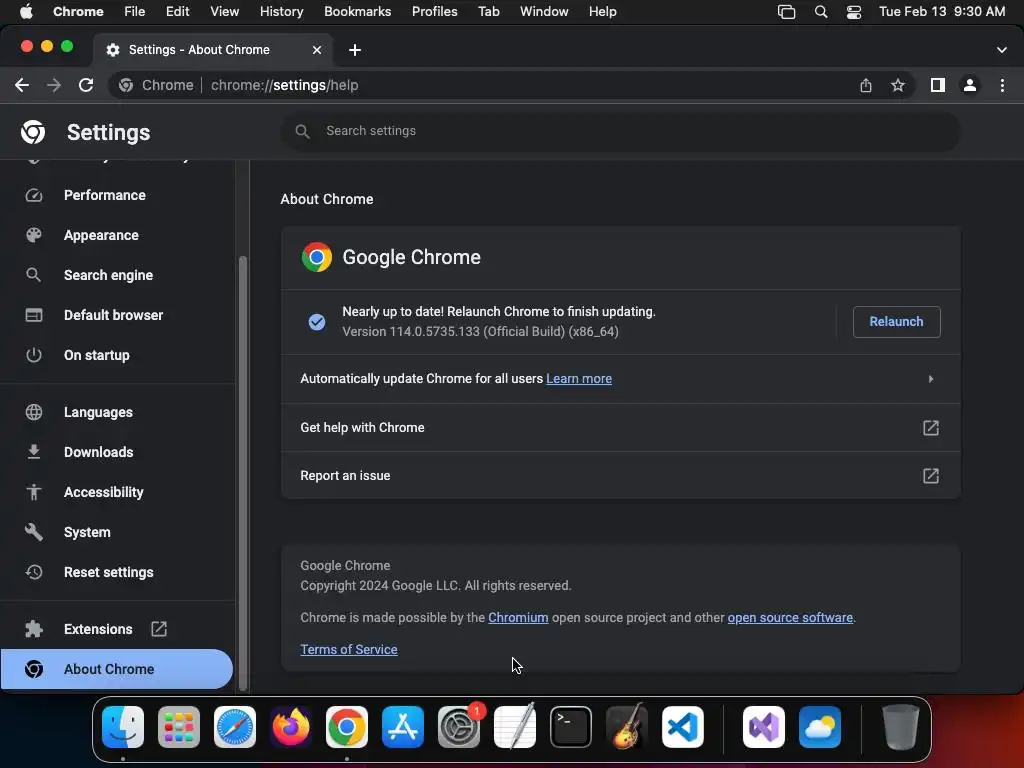
Task: Open Accessibility settings
Action: click(x=103, y=492)
